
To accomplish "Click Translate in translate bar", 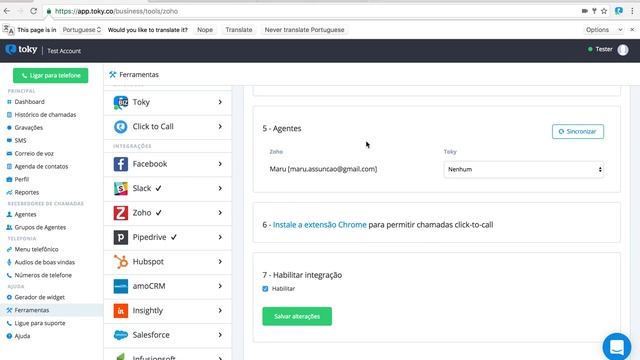I will click(239, 30).
